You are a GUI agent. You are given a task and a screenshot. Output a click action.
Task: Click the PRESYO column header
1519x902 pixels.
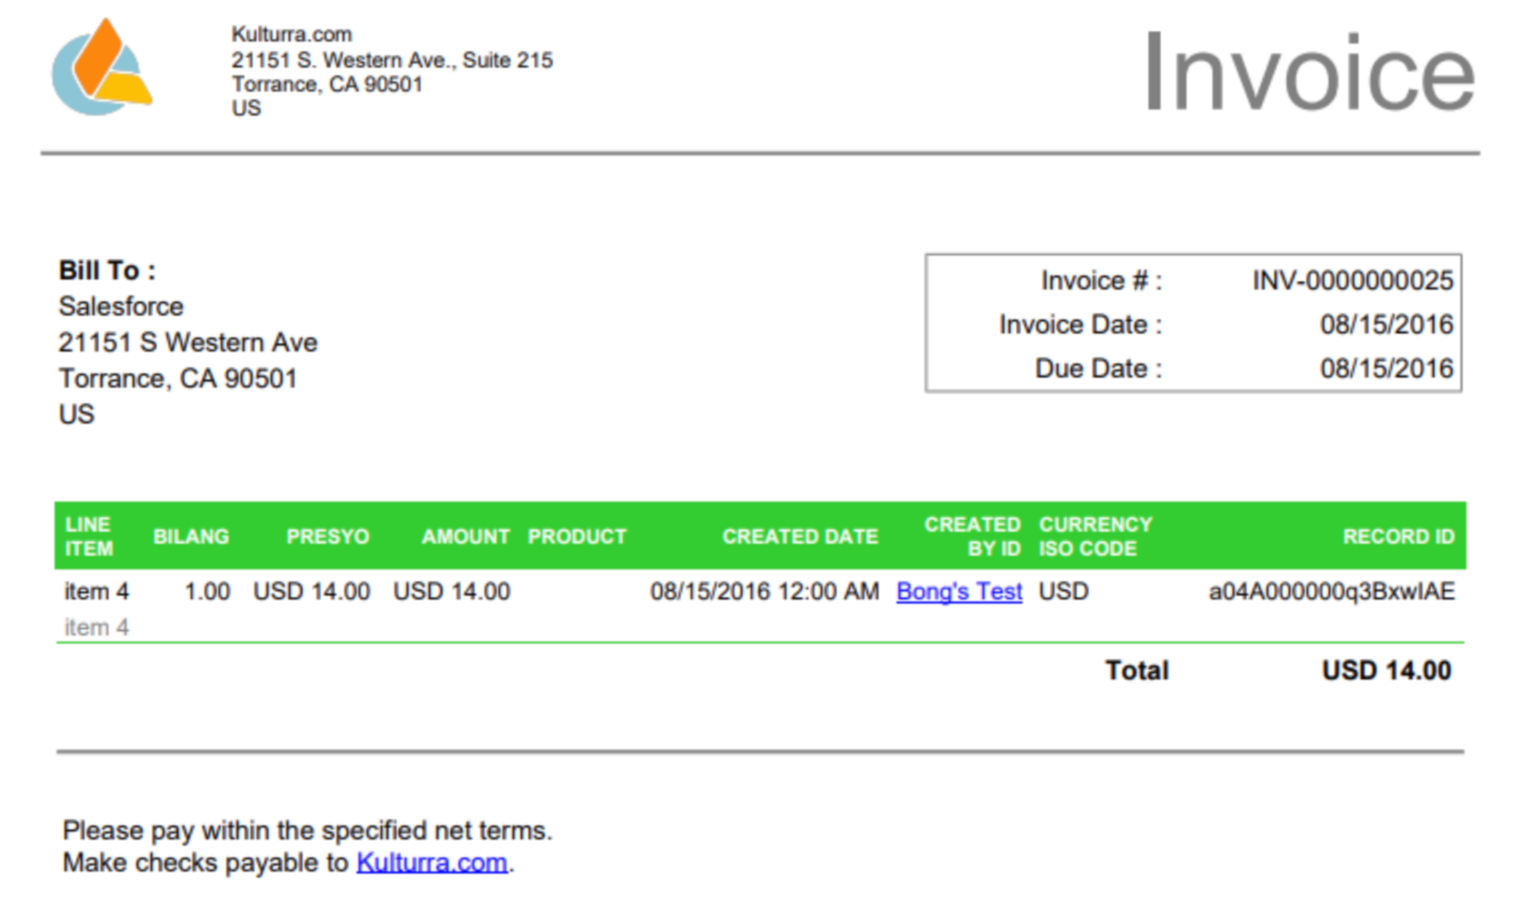(x=328, y=537)
